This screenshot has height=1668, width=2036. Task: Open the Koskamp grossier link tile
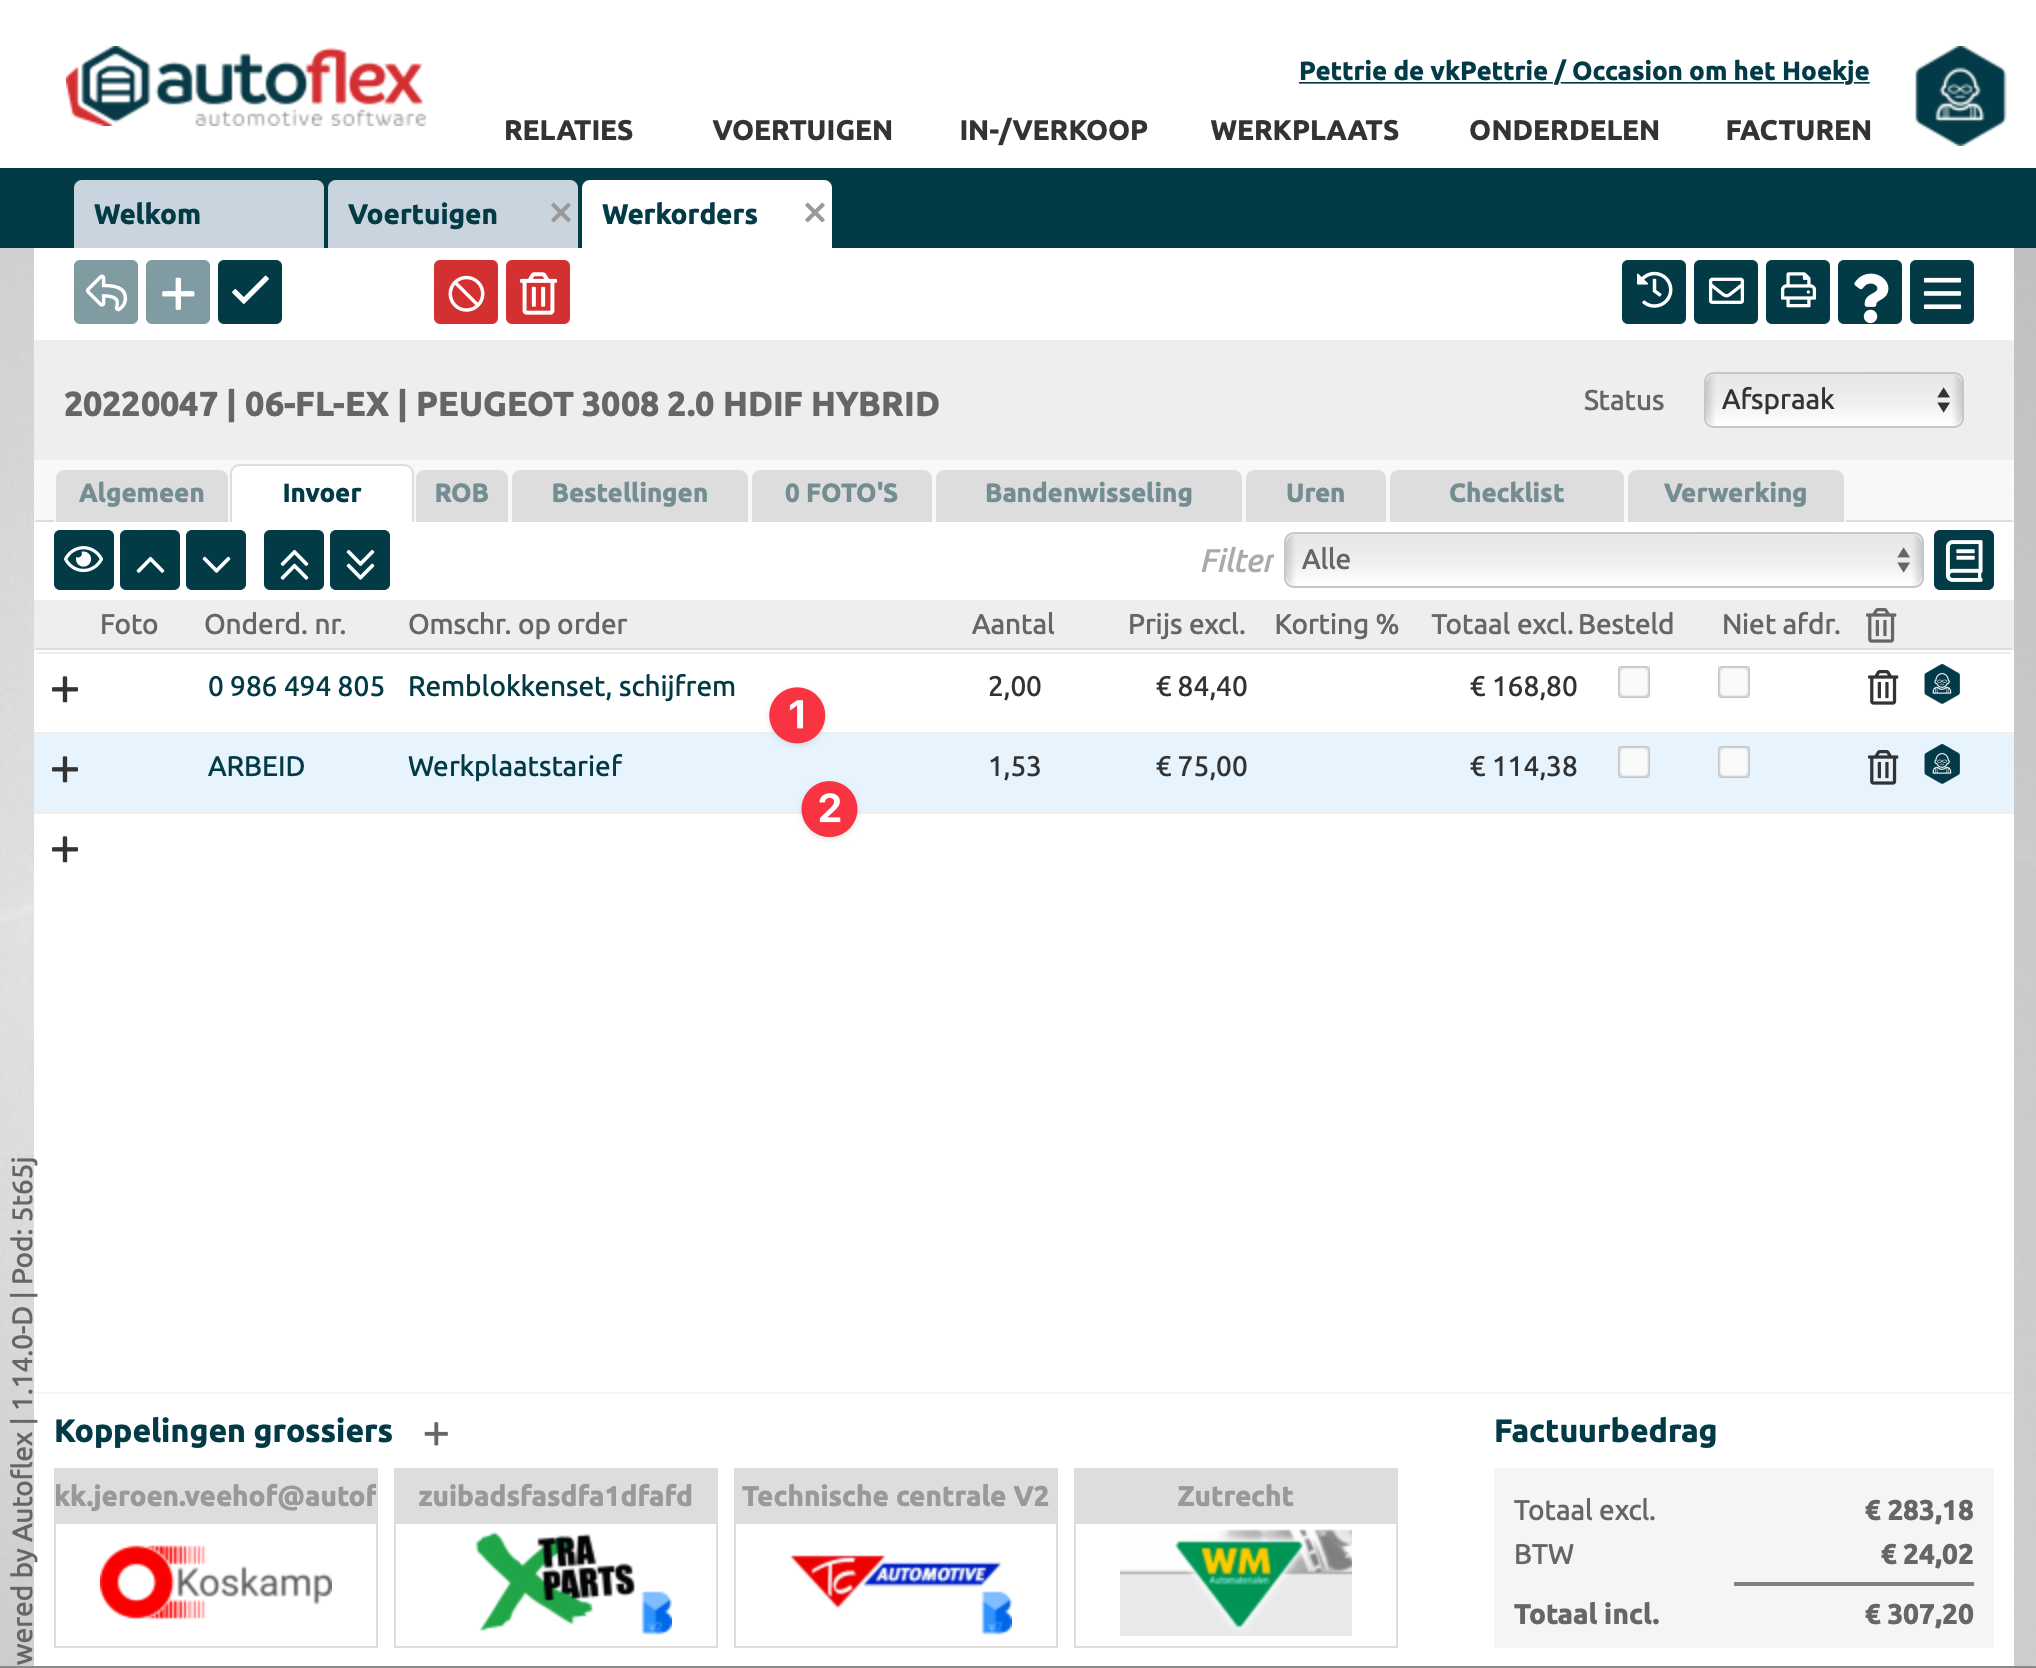point(216,1583)
